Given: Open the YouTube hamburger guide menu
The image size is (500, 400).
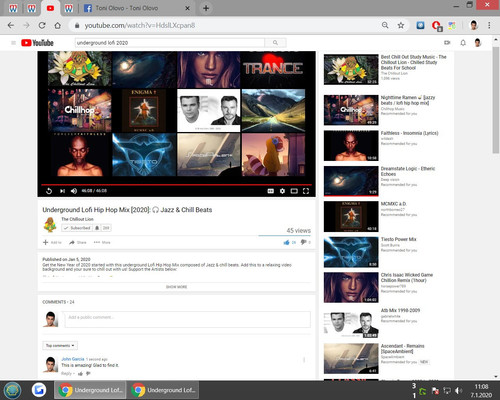Looking at the screenshot, I should tap(13, 43).
